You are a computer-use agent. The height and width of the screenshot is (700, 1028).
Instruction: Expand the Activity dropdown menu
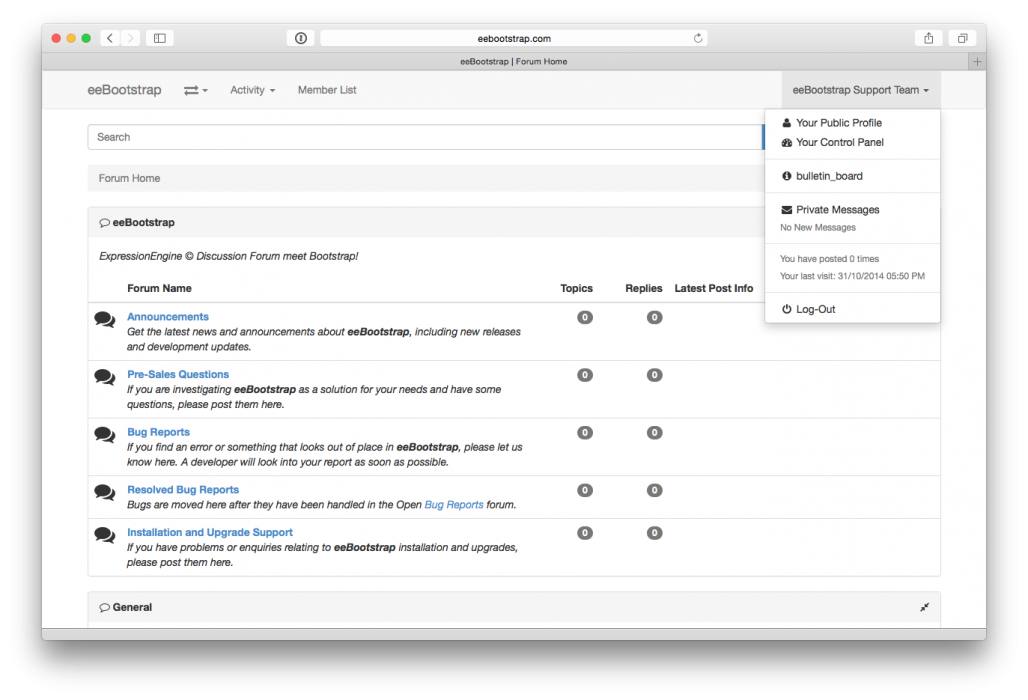click(x=252, y=90)
